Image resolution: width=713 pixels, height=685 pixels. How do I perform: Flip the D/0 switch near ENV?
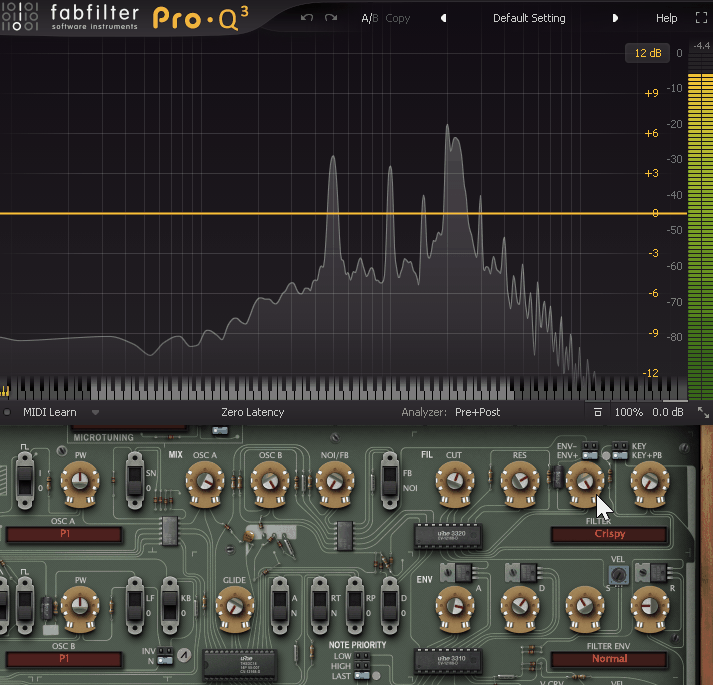click(390, 605)
